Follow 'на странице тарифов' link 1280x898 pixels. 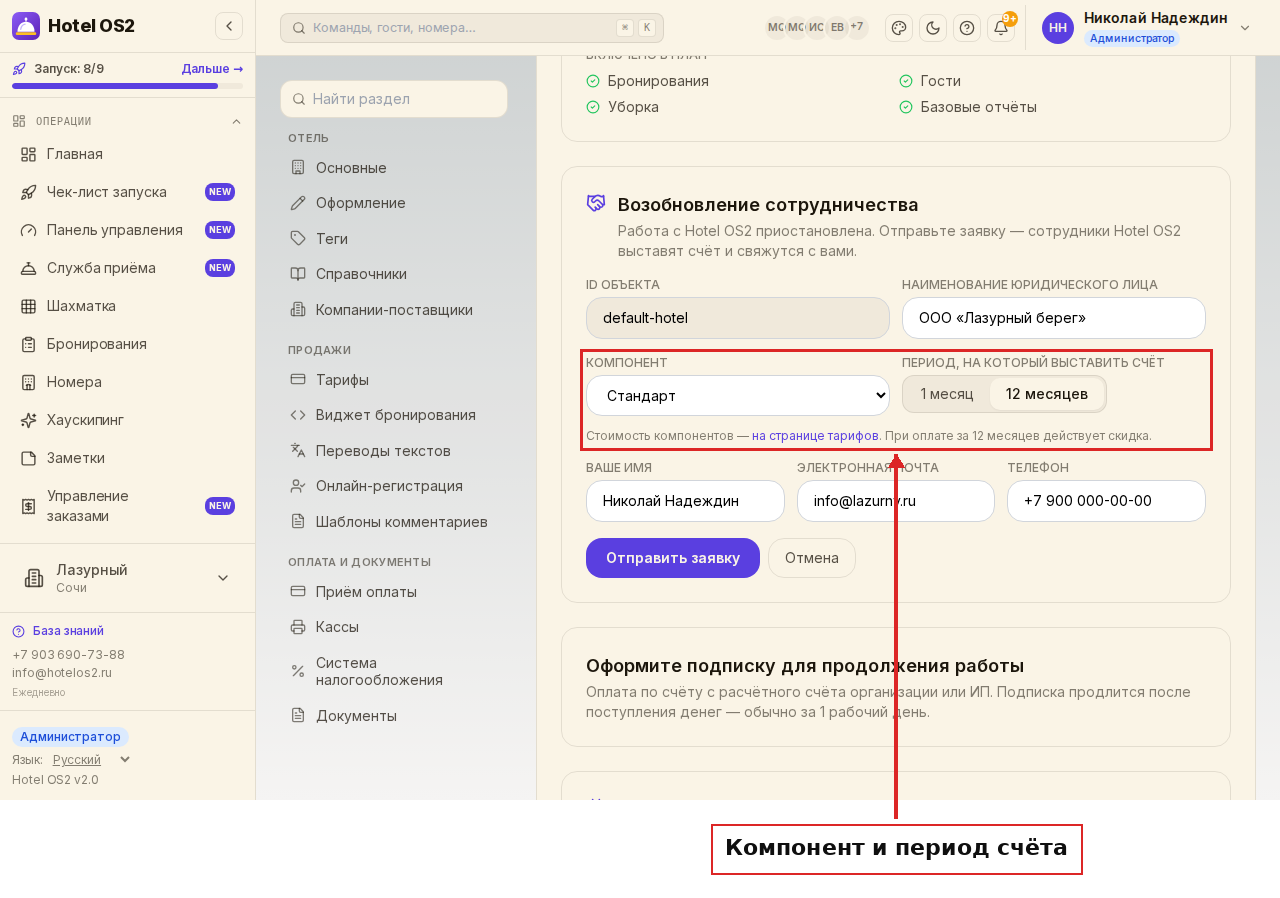tap(815, 436)
